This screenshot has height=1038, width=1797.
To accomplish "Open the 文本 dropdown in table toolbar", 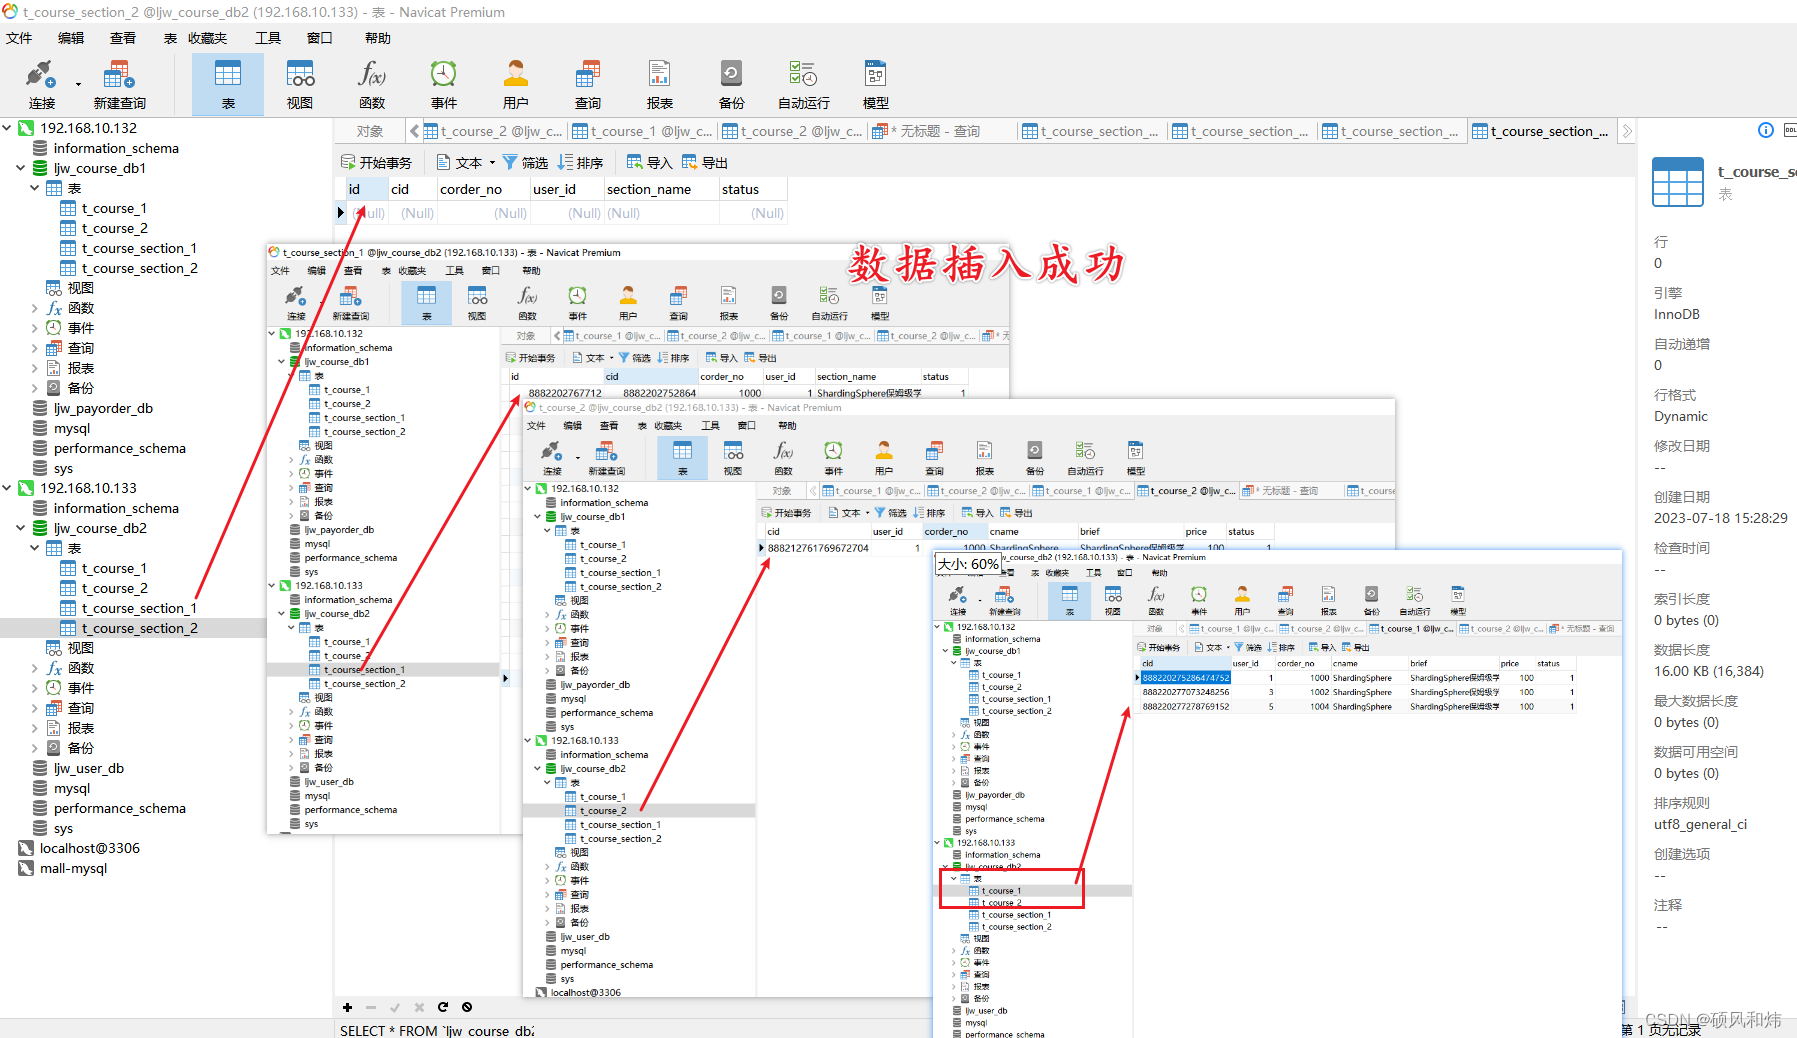I will [x=466, y=163].
